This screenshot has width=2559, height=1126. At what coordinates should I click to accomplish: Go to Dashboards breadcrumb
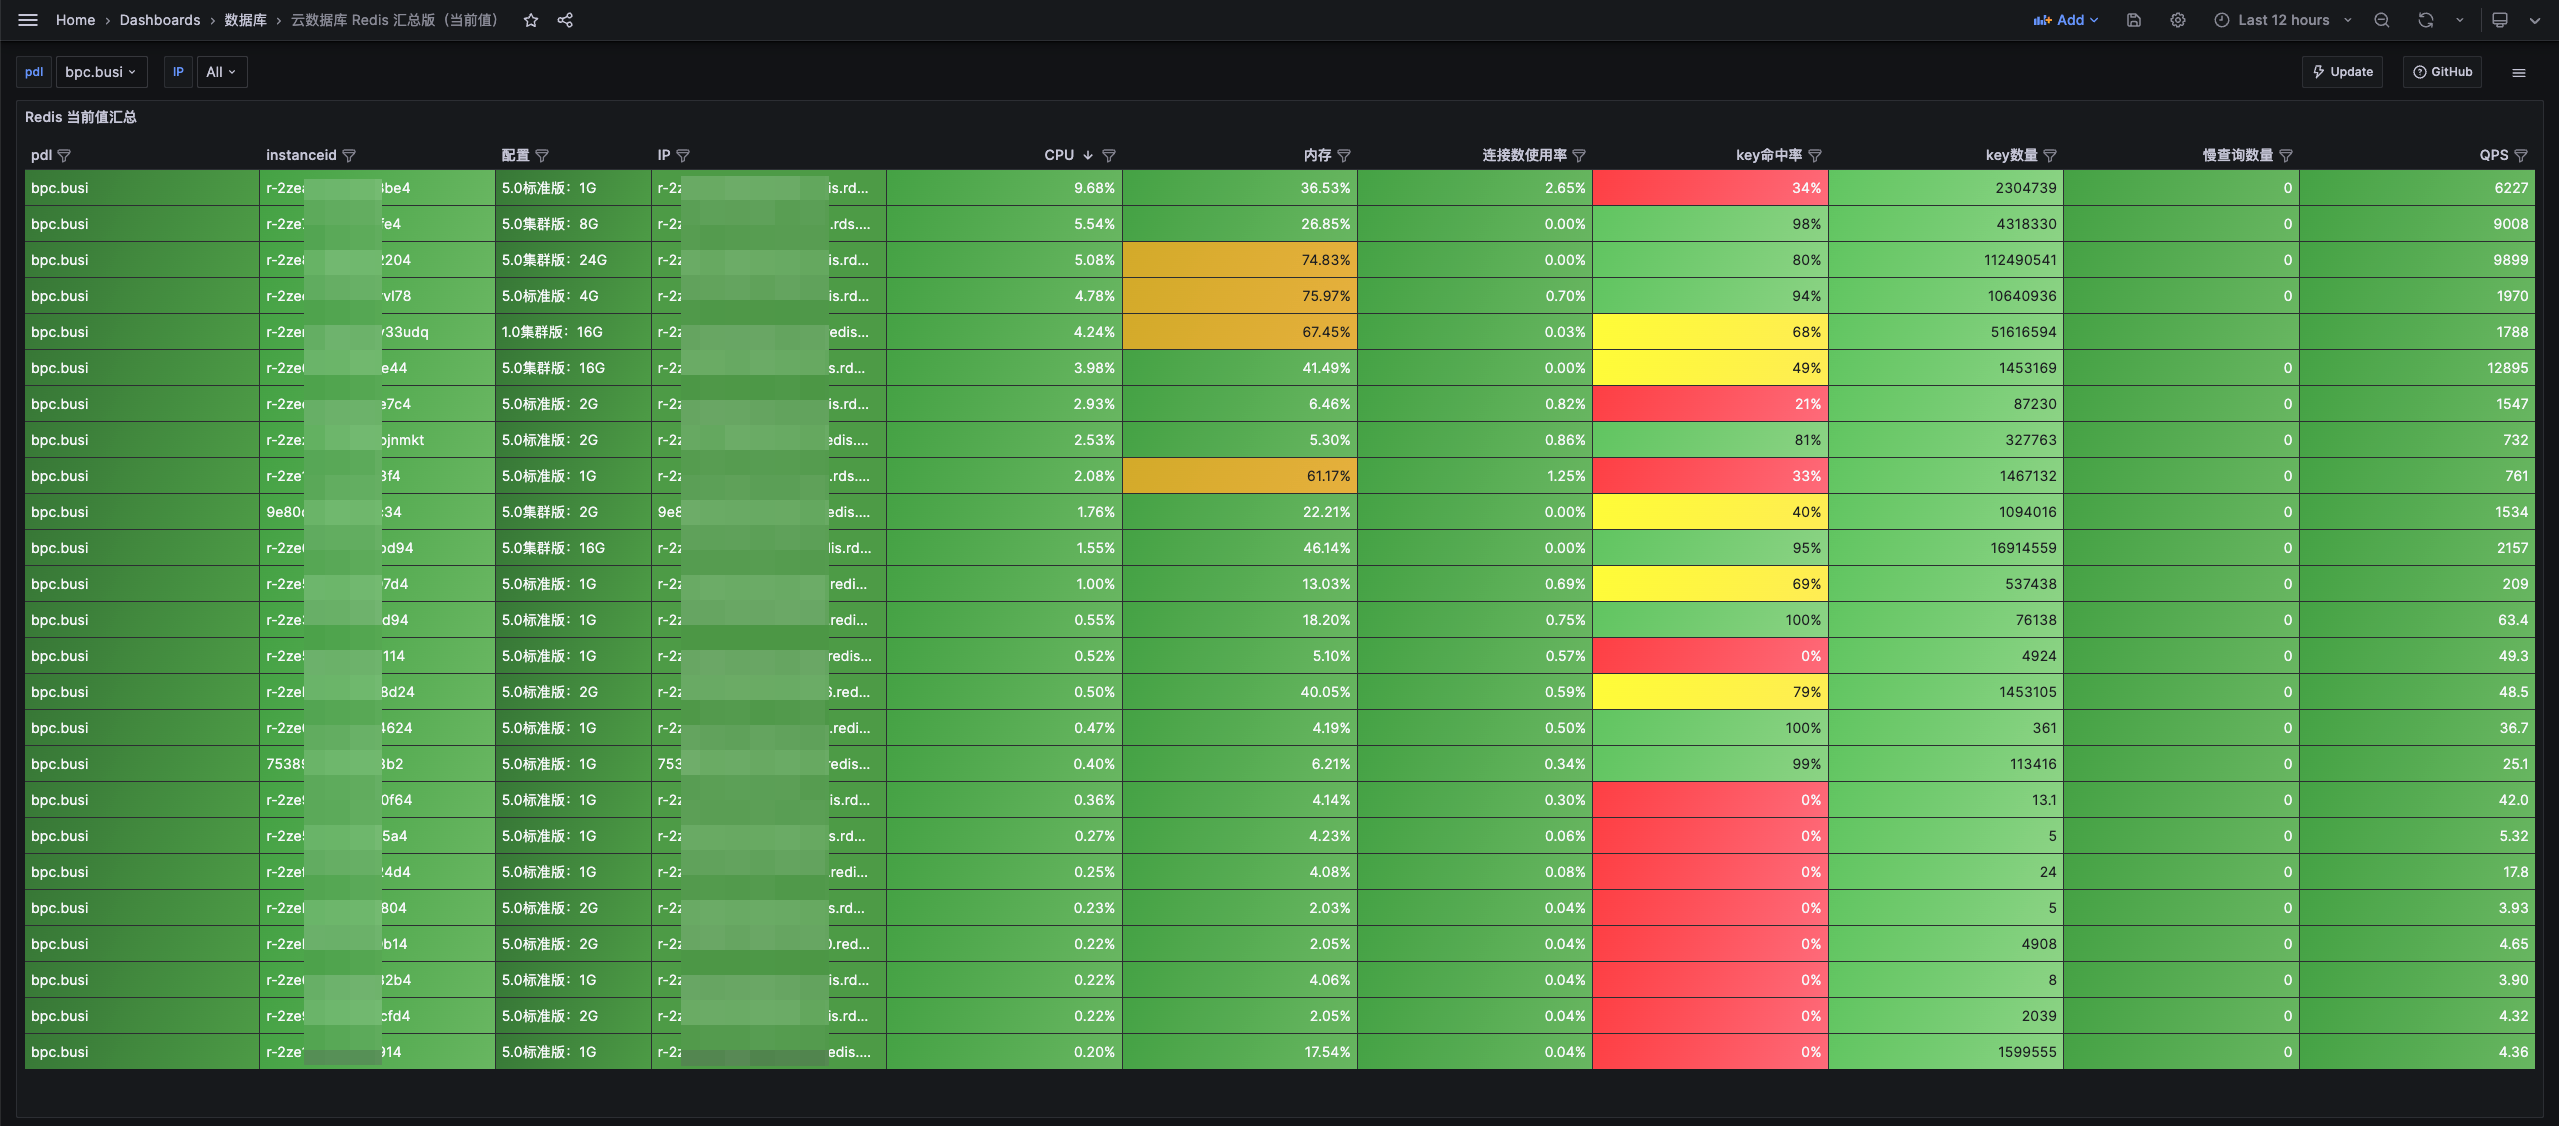point(160,20)
